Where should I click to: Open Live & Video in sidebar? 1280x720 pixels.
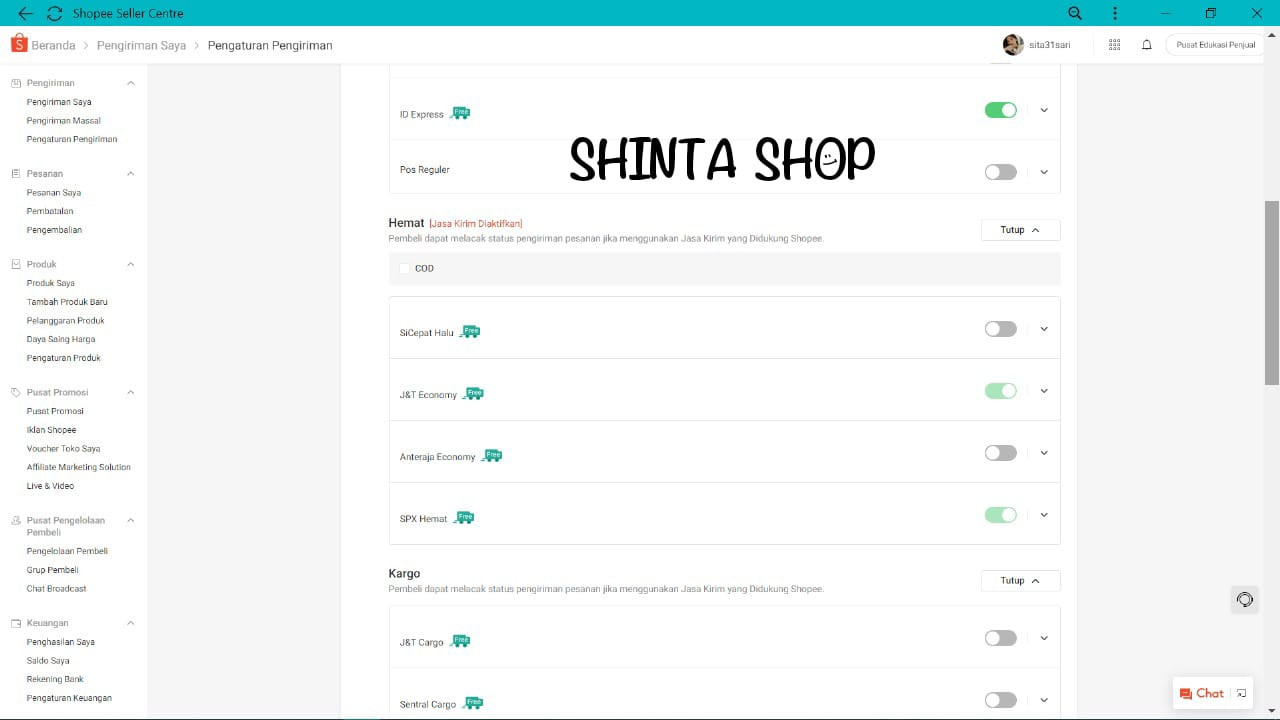50,486
